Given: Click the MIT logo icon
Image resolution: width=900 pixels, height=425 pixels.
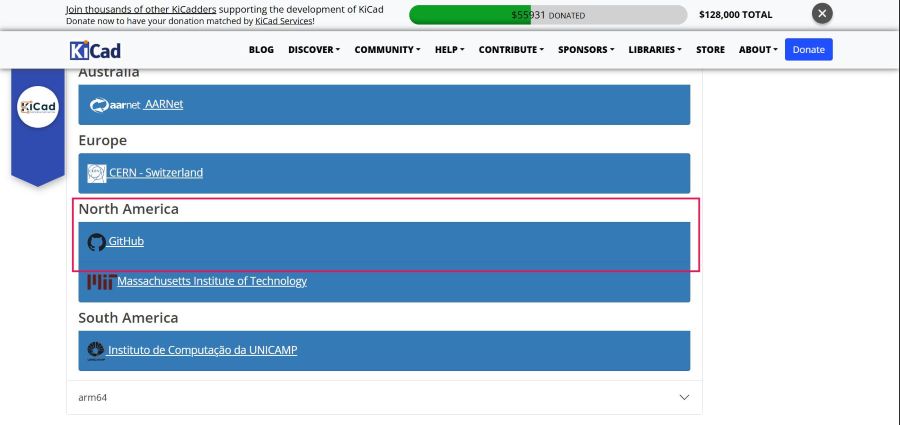Looking at the screenshot, I should point(102,281).
